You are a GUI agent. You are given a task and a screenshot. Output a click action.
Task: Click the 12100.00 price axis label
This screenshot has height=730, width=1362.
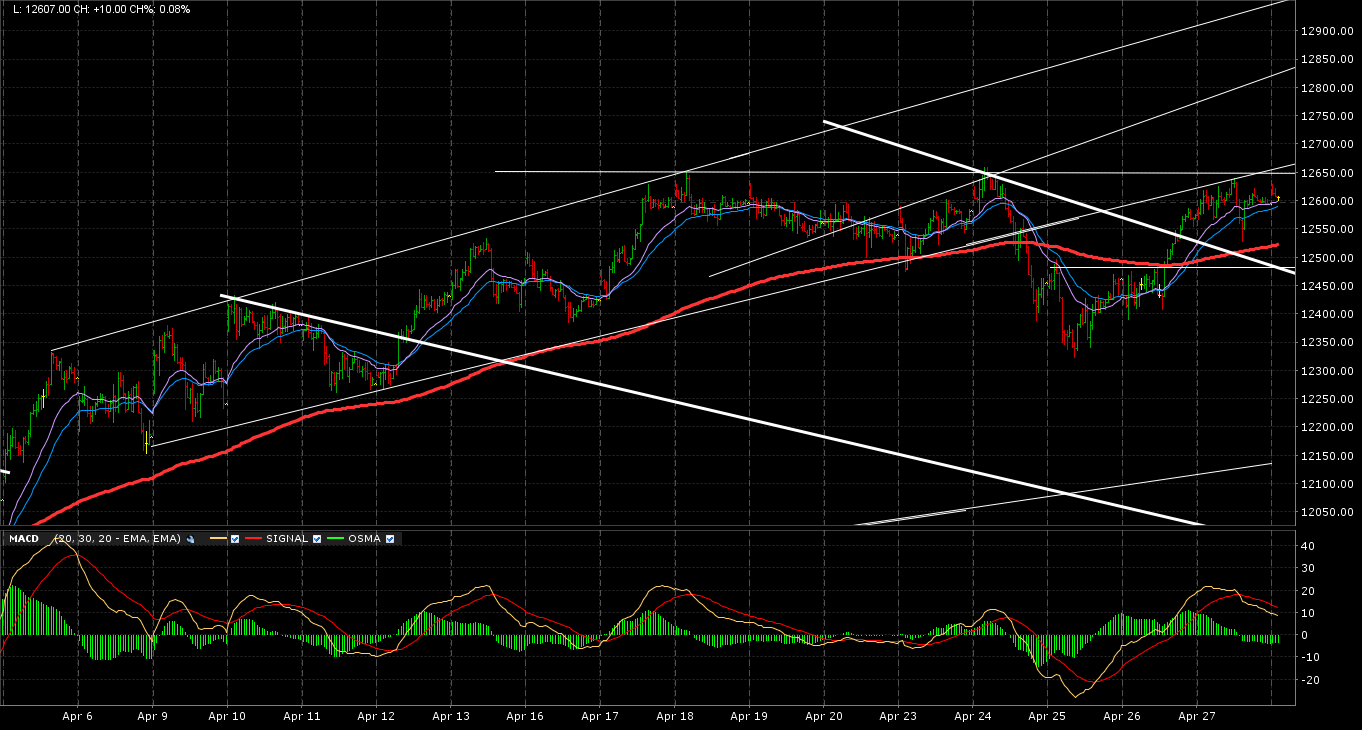[1326, 484]
